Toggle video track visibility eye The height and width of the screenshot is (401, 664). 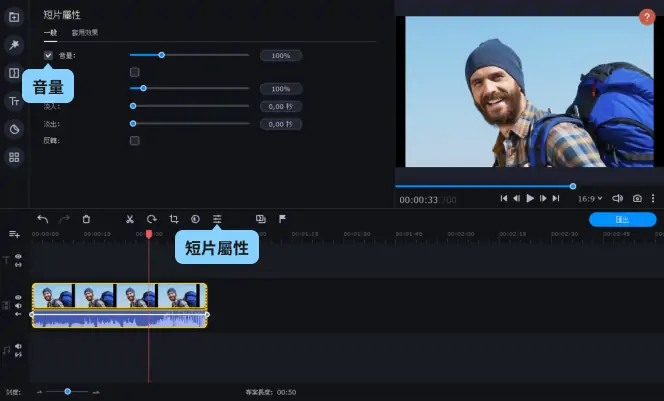[x=18, y=297]
